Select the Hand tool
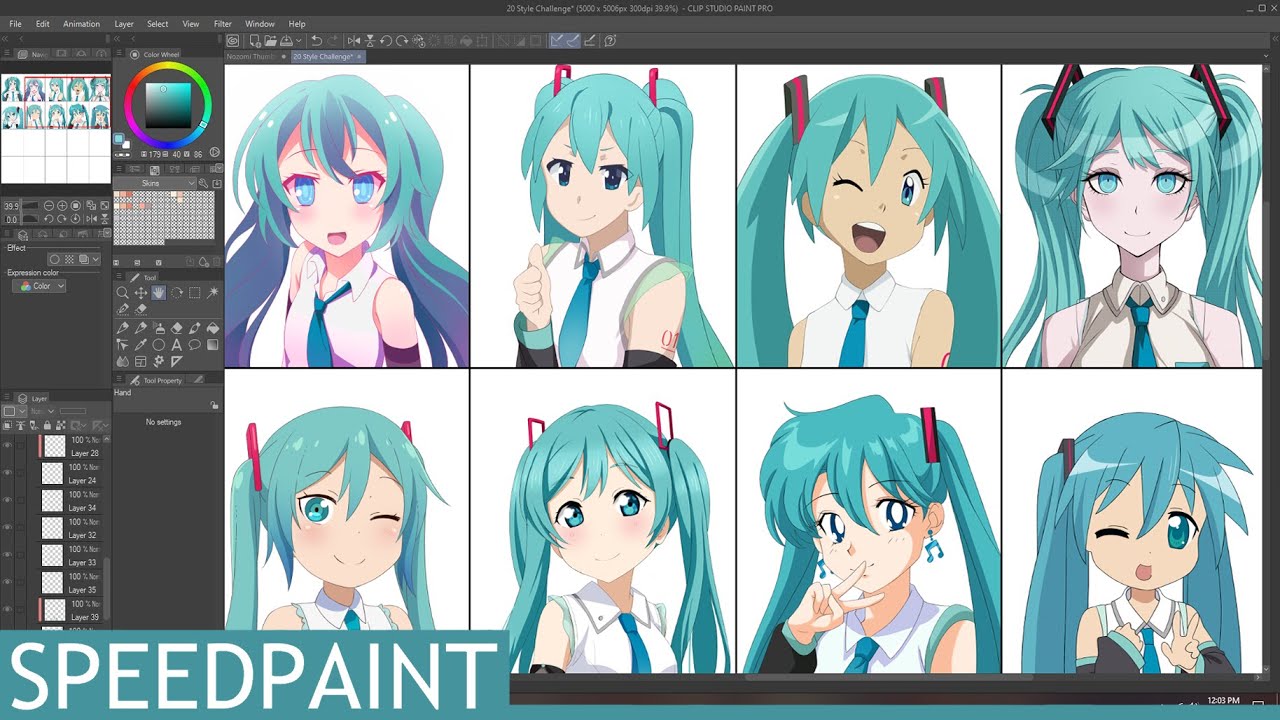 [x=158, y=292]
